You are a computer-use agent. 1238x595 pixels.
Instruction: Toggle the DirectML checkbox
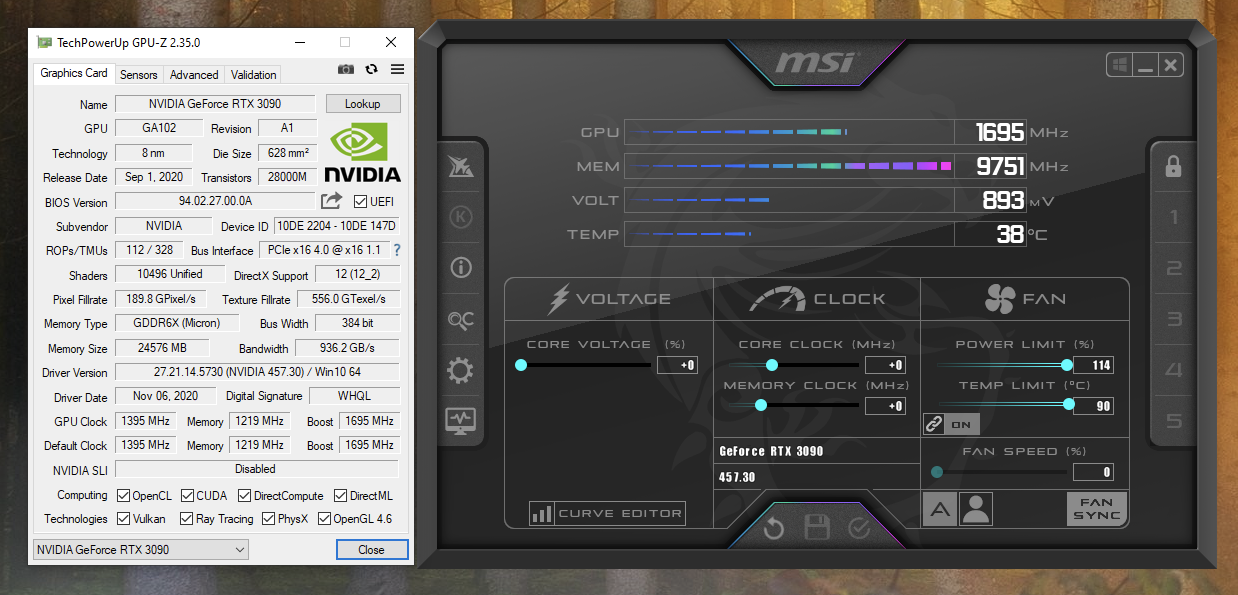(x=340, y=495)
